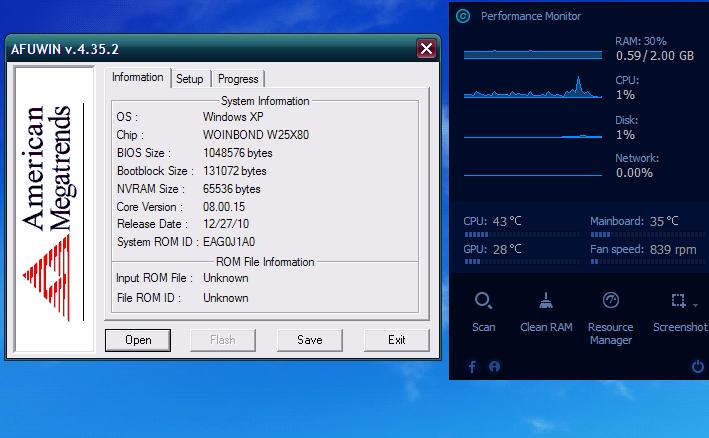Expand the Screenshot dropdown arrow
This screenshot has height=438, width=709.
(x=695, y=306)
